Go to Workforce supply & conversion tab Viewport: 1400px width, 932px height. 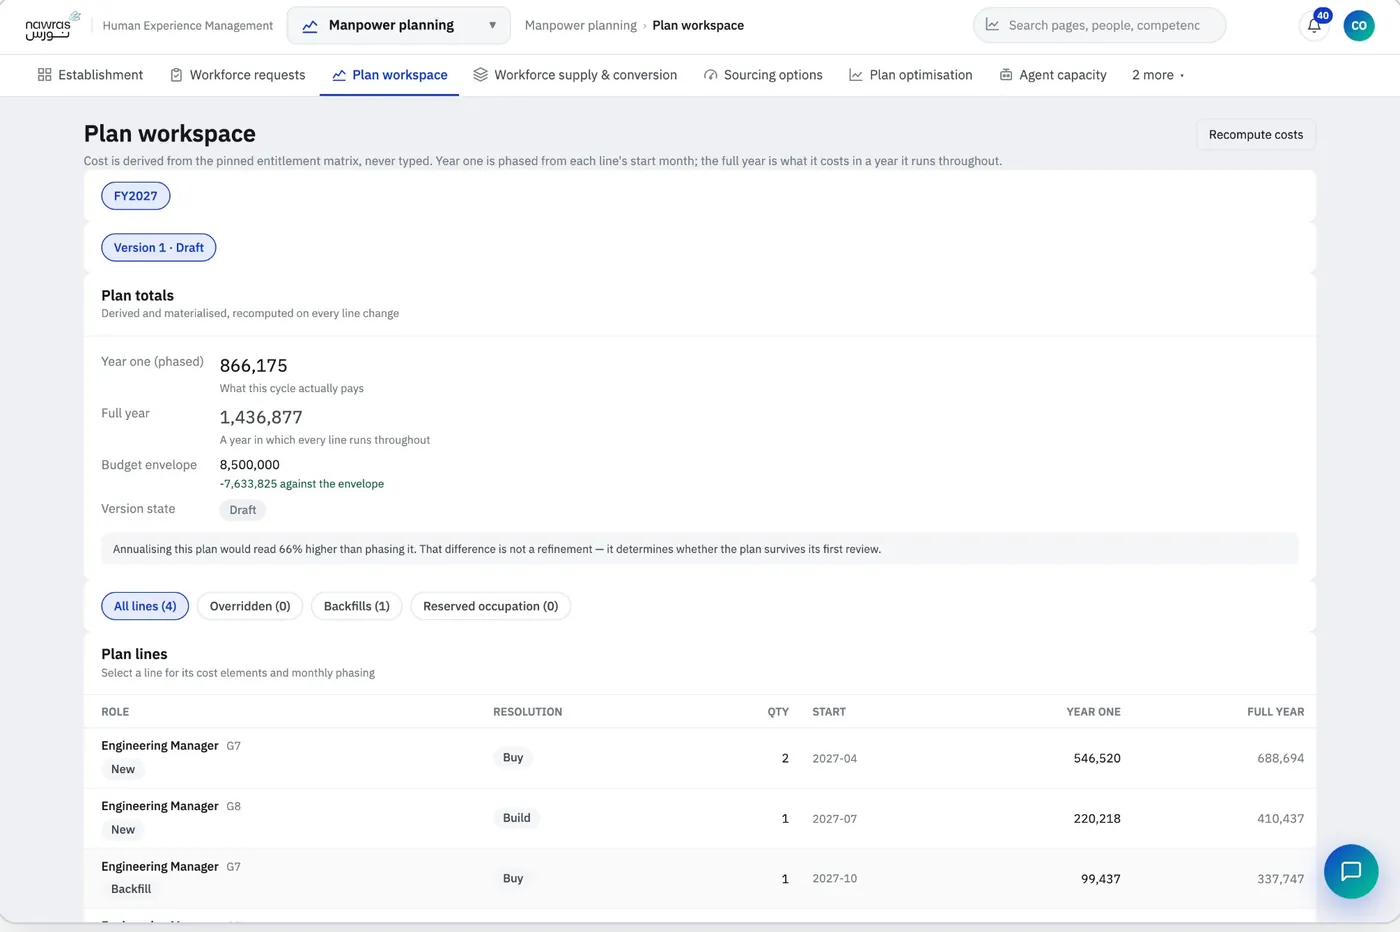pyautogui.click(x=575, y=75)
